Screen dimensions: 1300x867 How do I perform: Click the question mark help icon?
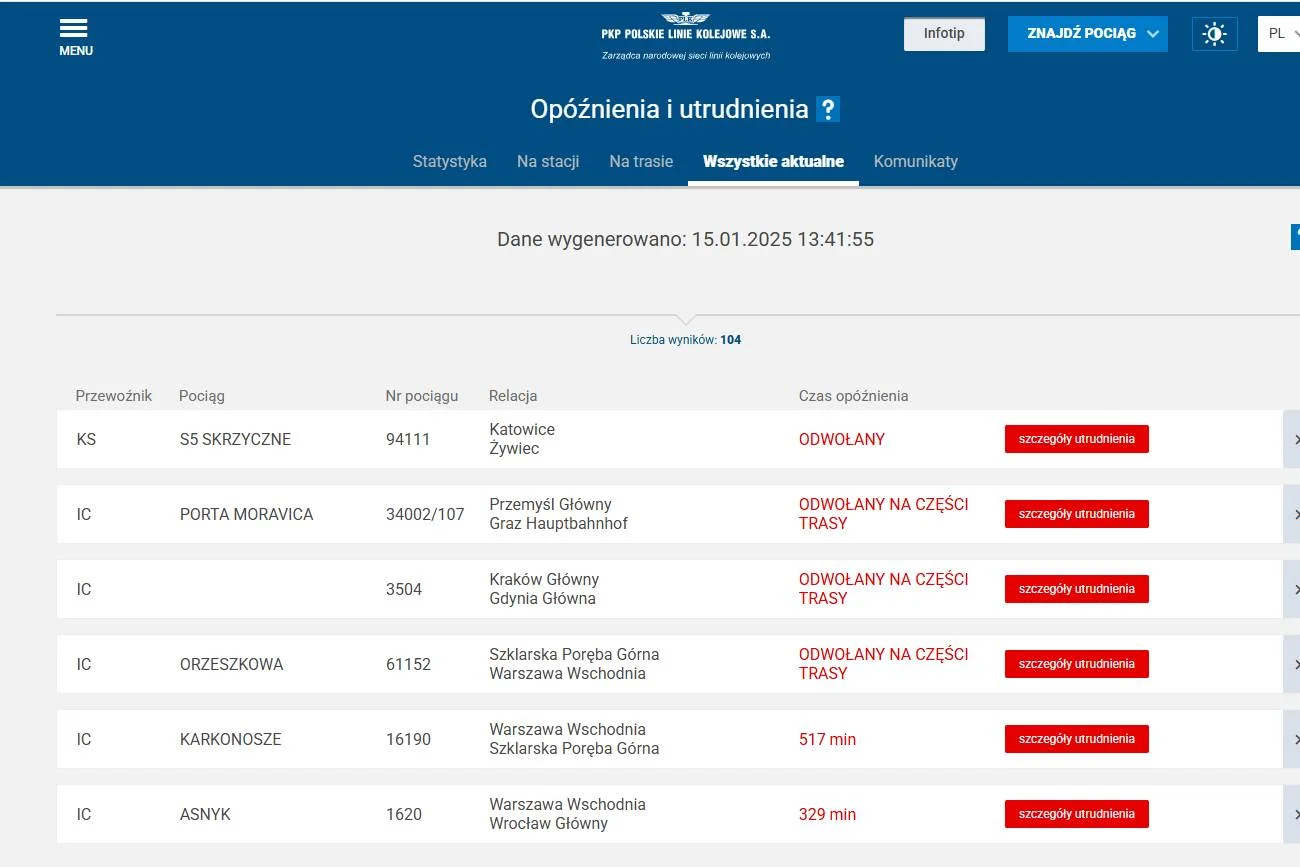pos(827,109)
